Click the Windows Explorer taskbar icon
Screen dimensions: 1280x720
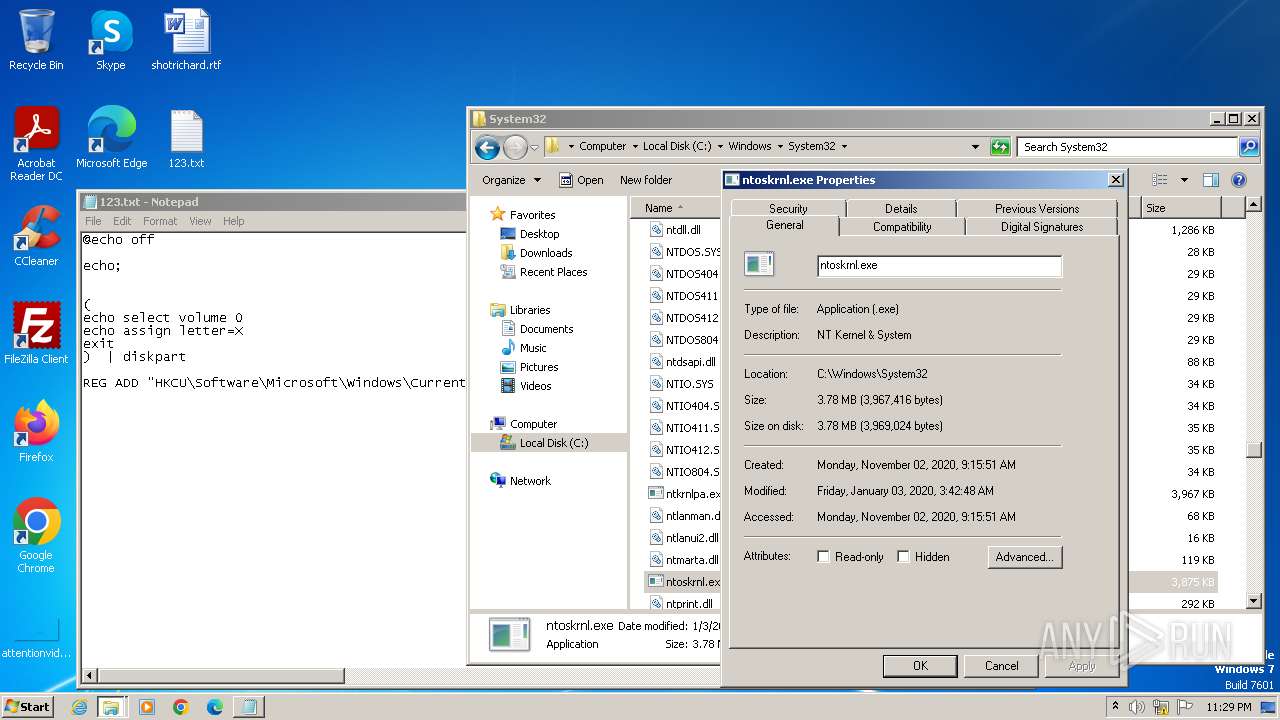point(111,707)
